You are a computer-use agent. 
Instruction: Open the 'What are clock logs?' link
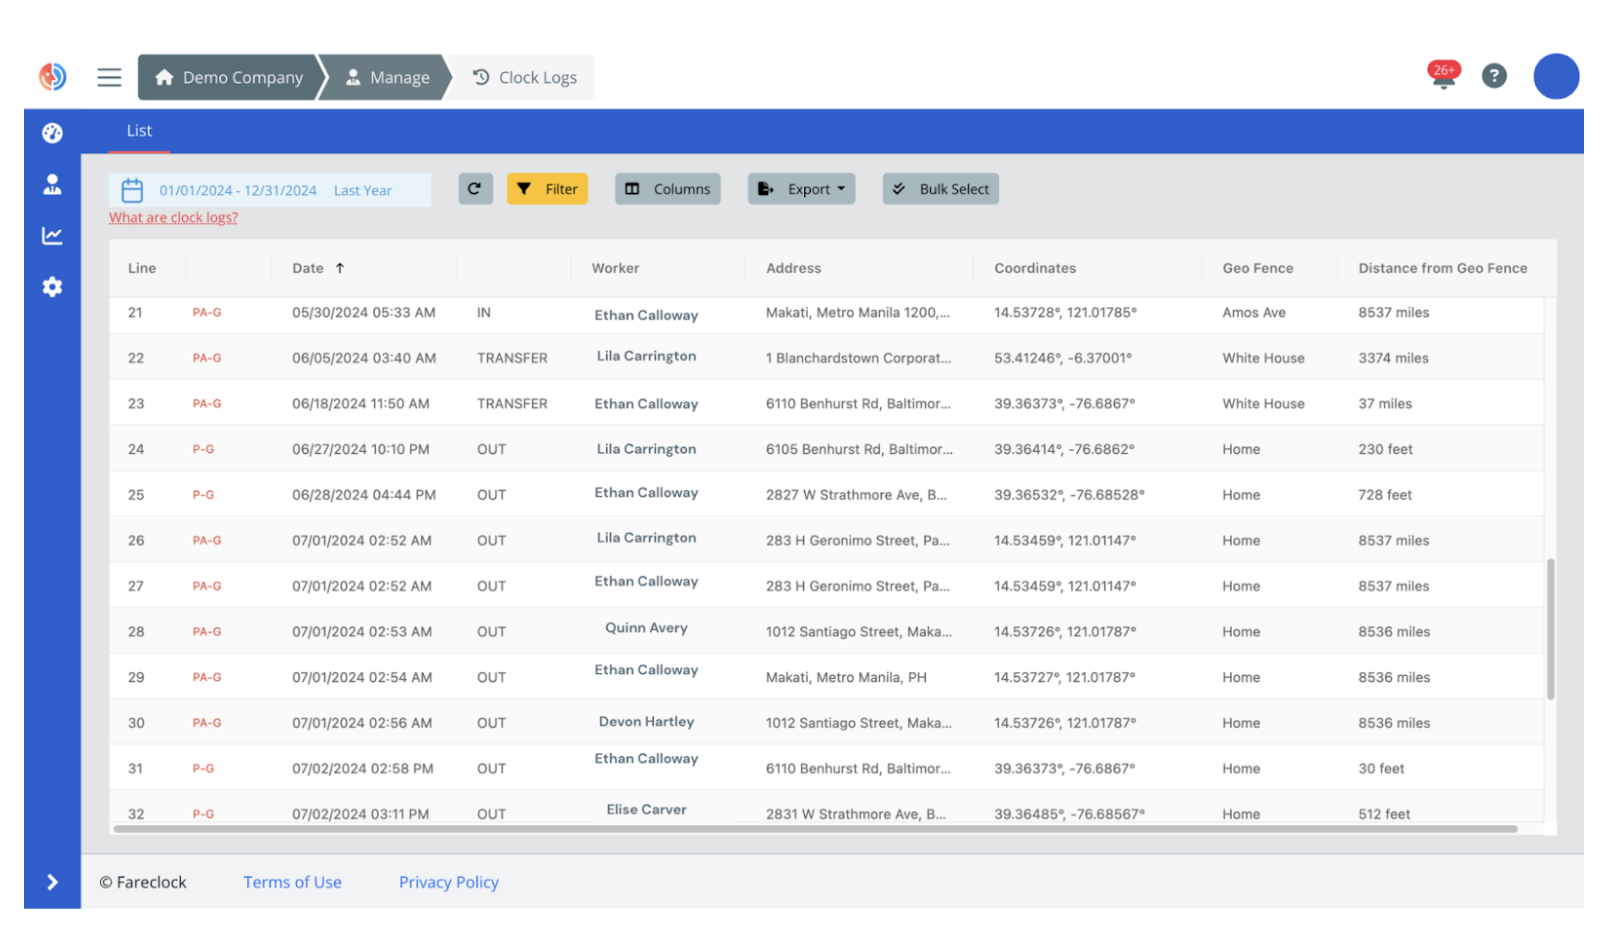coord(173,218)
